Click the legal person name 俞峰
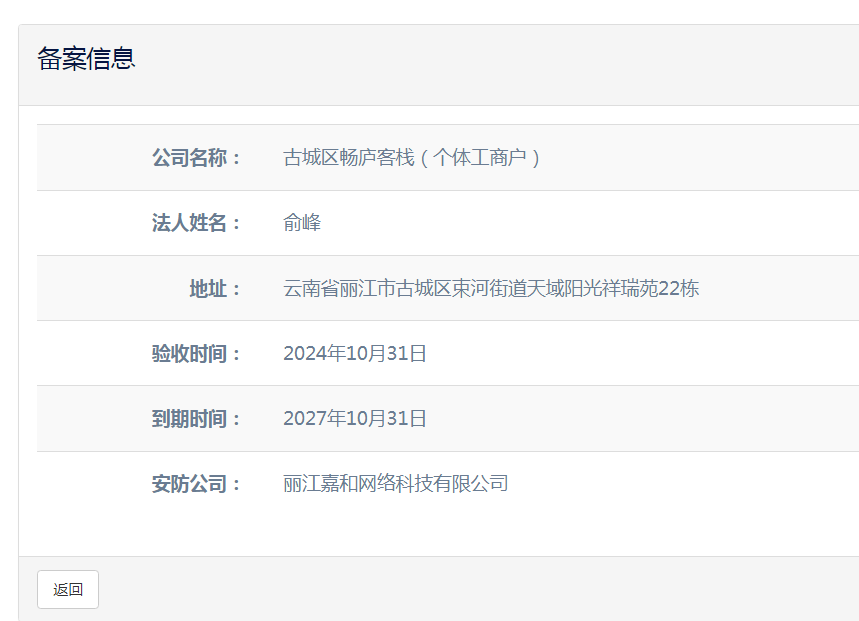Screen dimensions: 859x621 click(302, 223)
